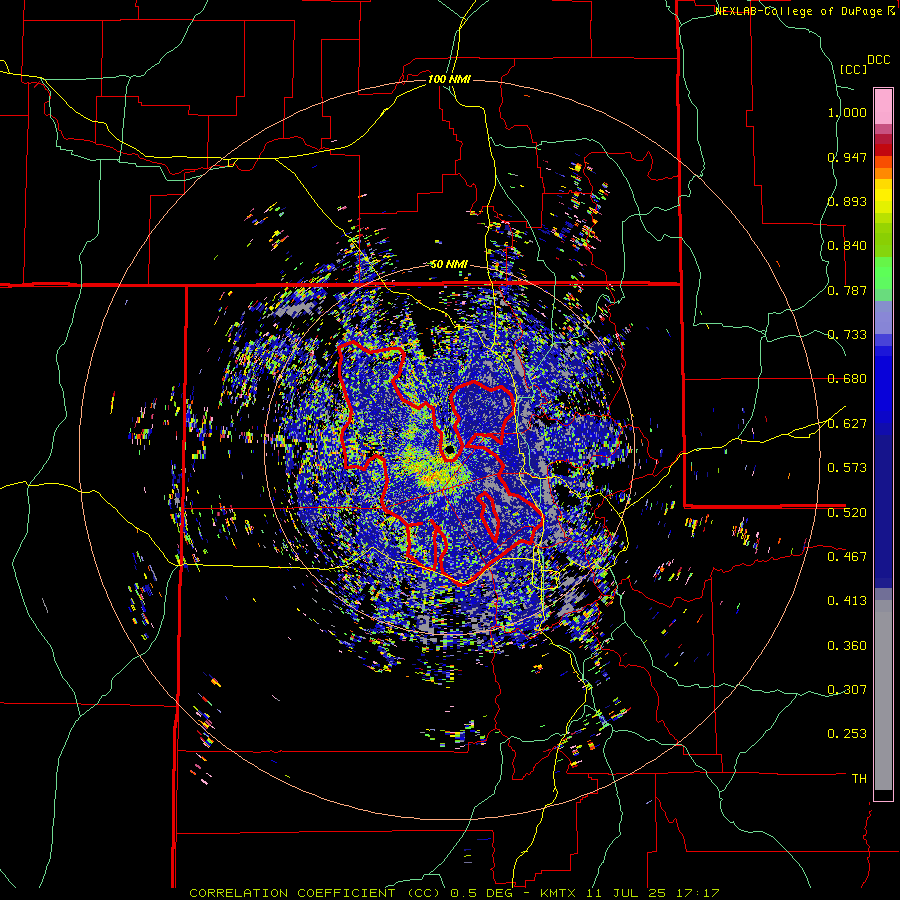Image resolution: width=900 pixels, height=900 pixels.
Task: Select the 0.680 legend value
Action: coord(847,379)
